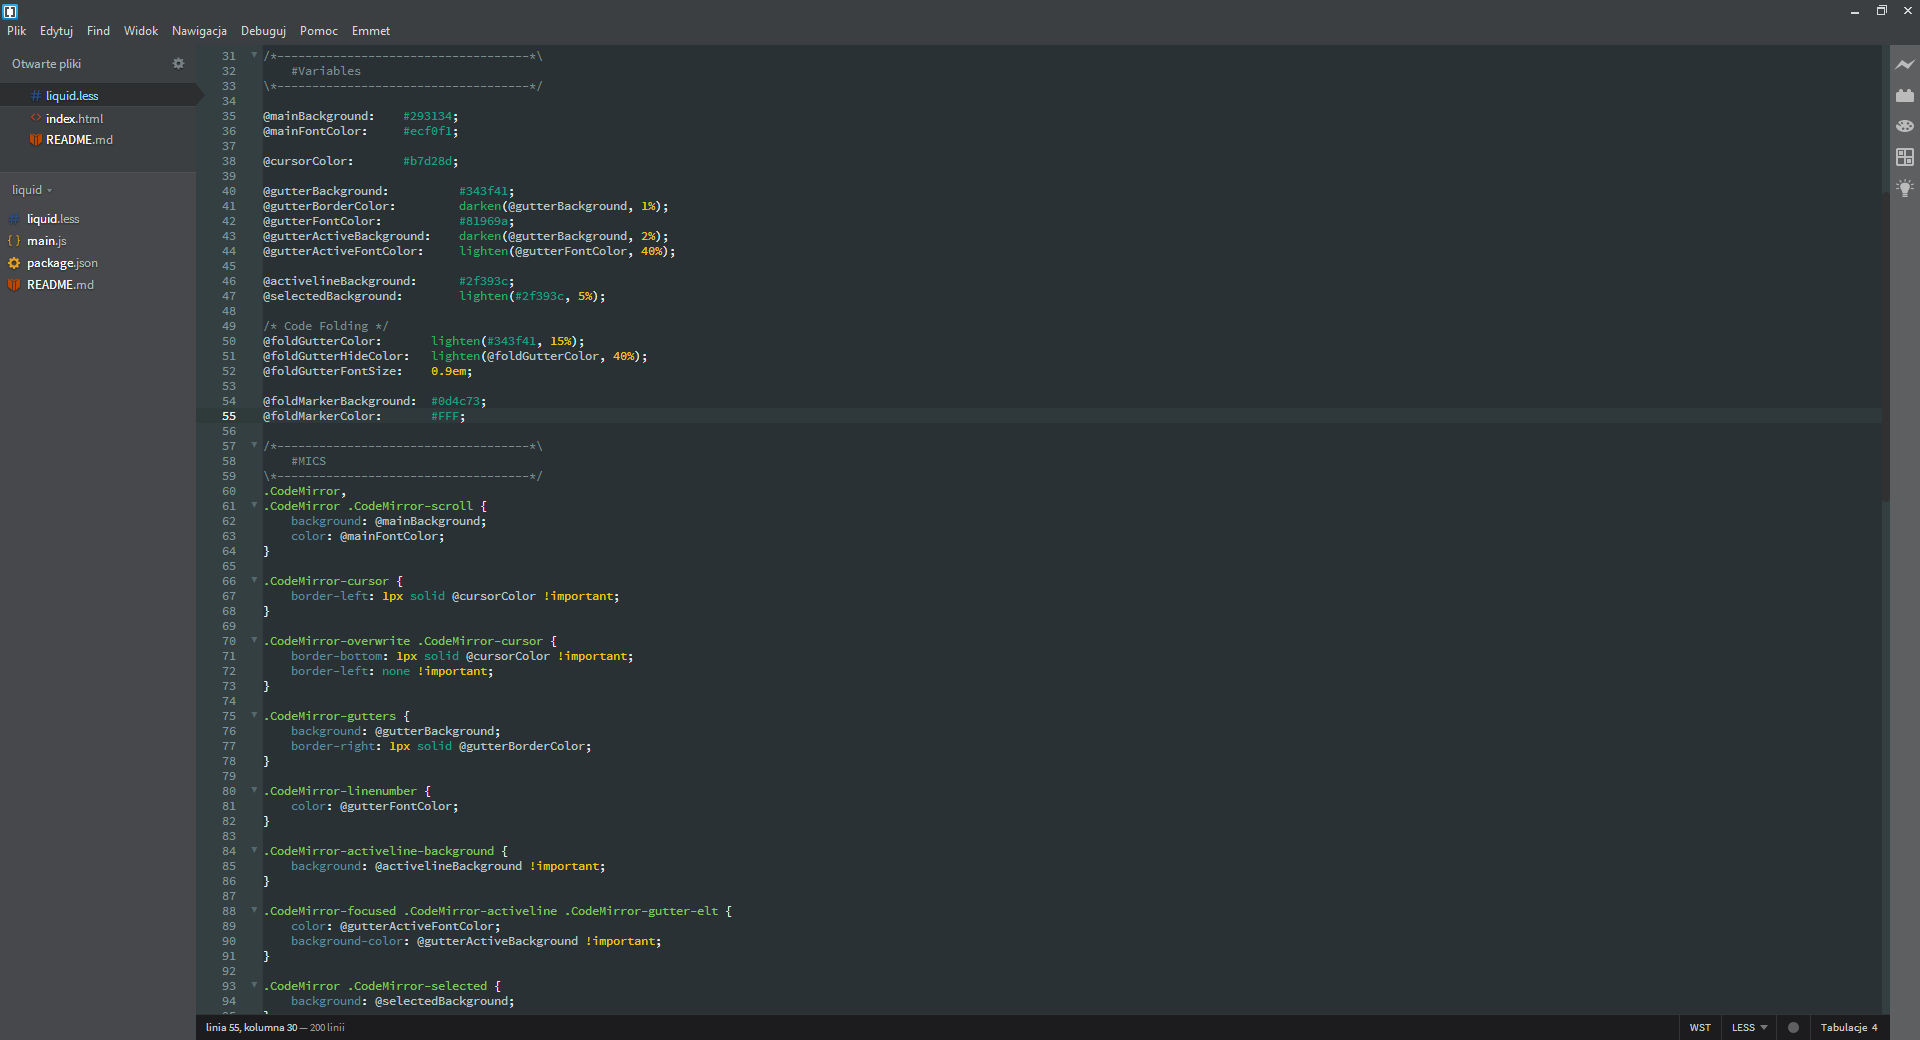
Task: Collapse the code fold at line 31
Action: point(253,57)
